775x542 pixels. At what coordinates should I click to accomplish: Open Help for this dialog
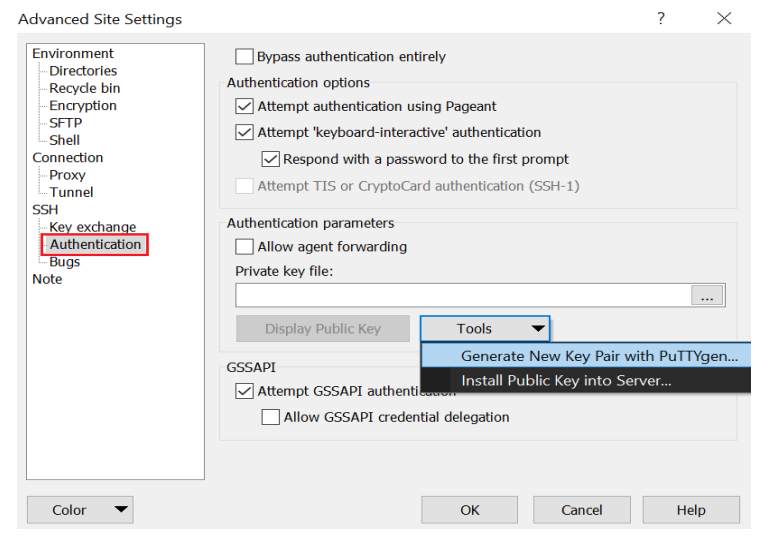(x=691, y=510)
